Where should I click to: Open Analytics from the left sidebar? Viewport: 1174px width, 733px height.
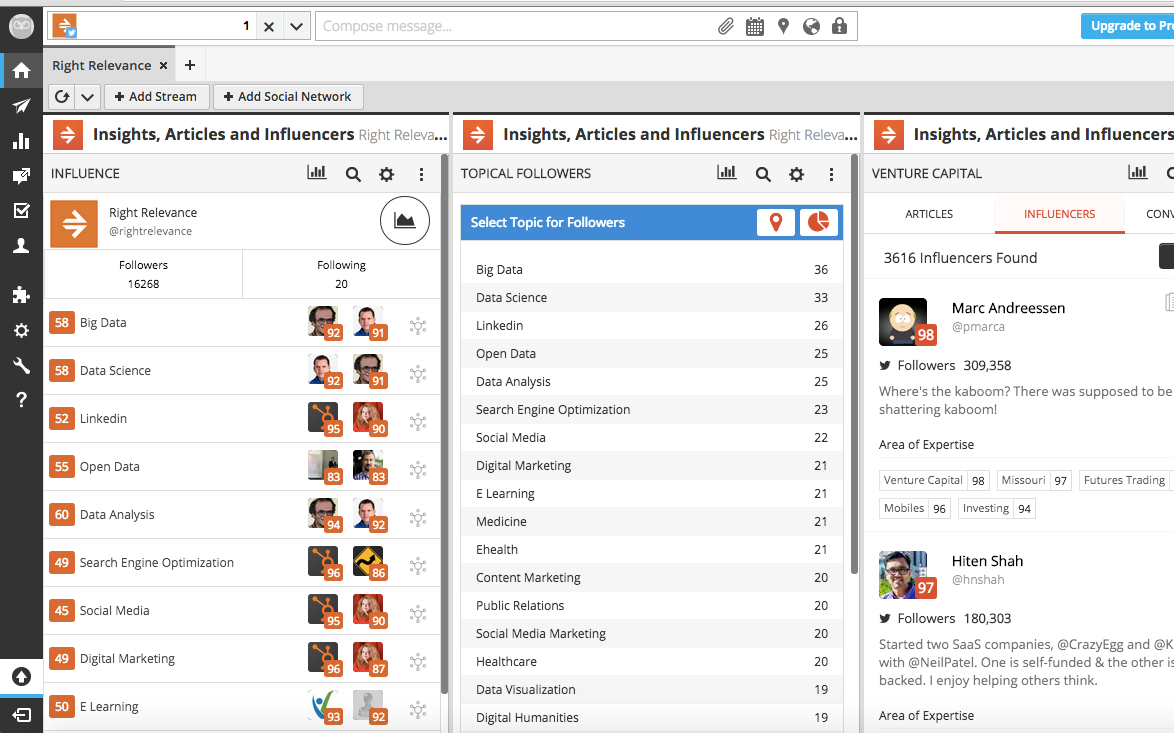pos(22,141)
